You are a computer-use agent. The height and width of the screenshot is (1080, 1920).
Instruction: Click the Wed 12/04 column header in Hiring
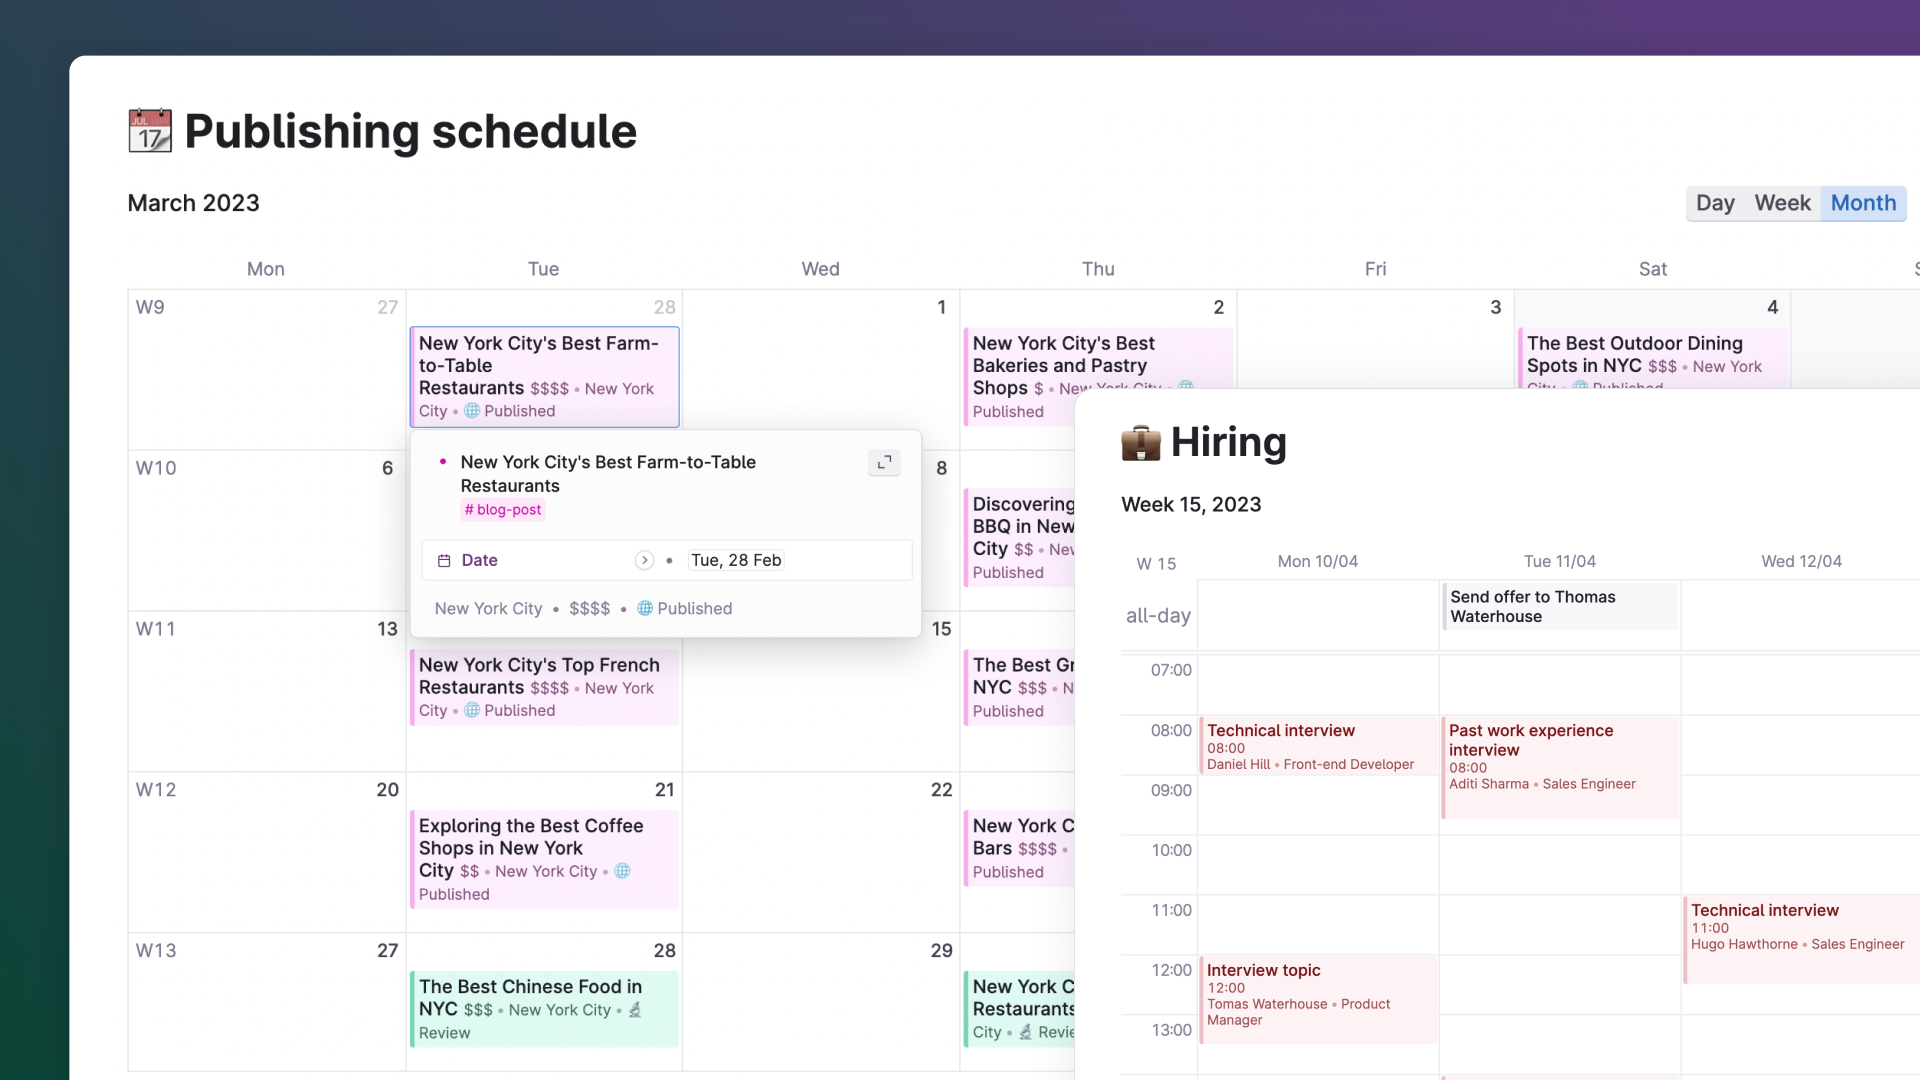[1801, 562]
